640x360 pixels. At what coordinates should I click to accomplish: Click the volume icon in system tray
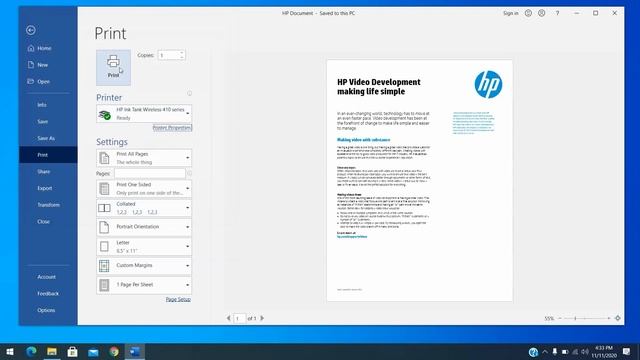pos(585,352)
